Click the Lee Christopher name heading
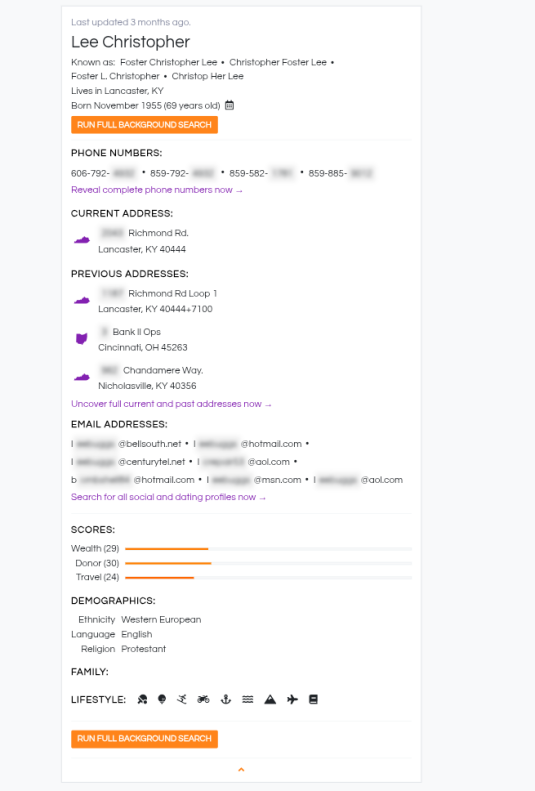535x791 pixels. [131, 42]
